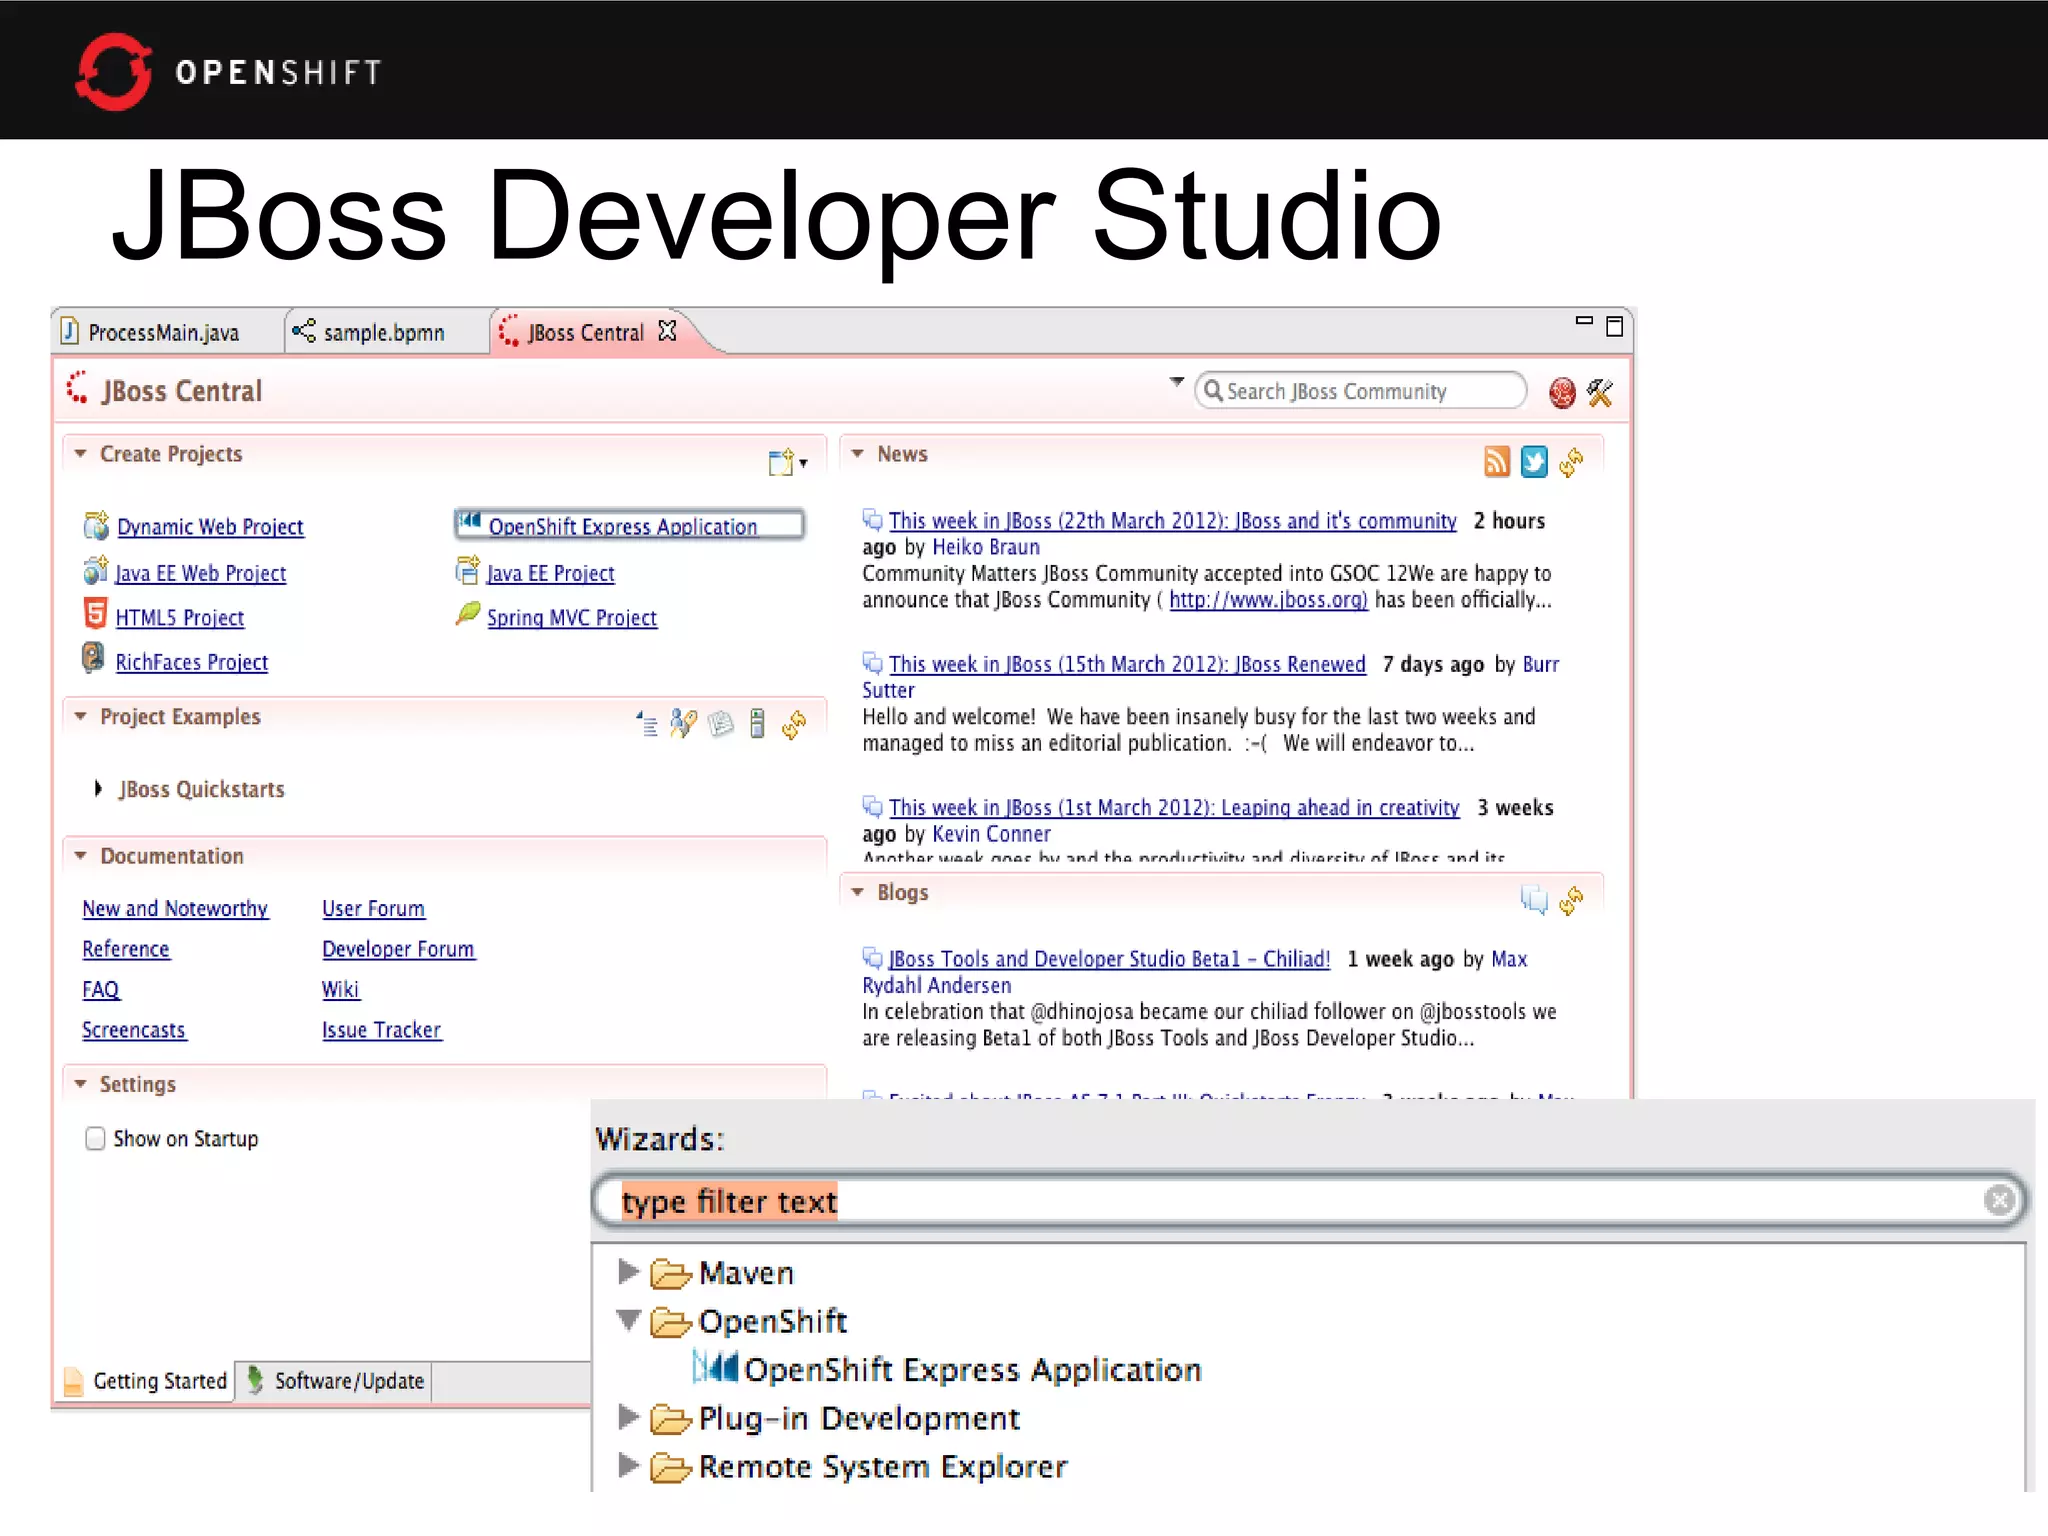Open the 22th March 2012 JBoss news article
Image resolution: width=2048 pixels, height=1536 pixels.
1172,521
